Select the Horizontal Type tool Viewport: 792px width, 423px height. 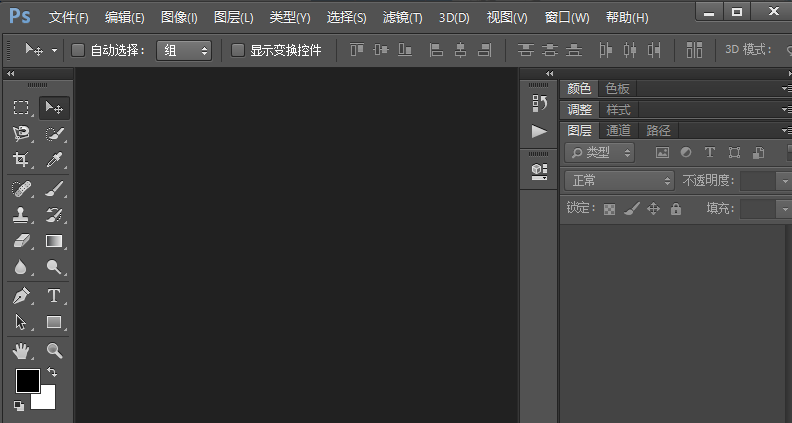[54, 296]
